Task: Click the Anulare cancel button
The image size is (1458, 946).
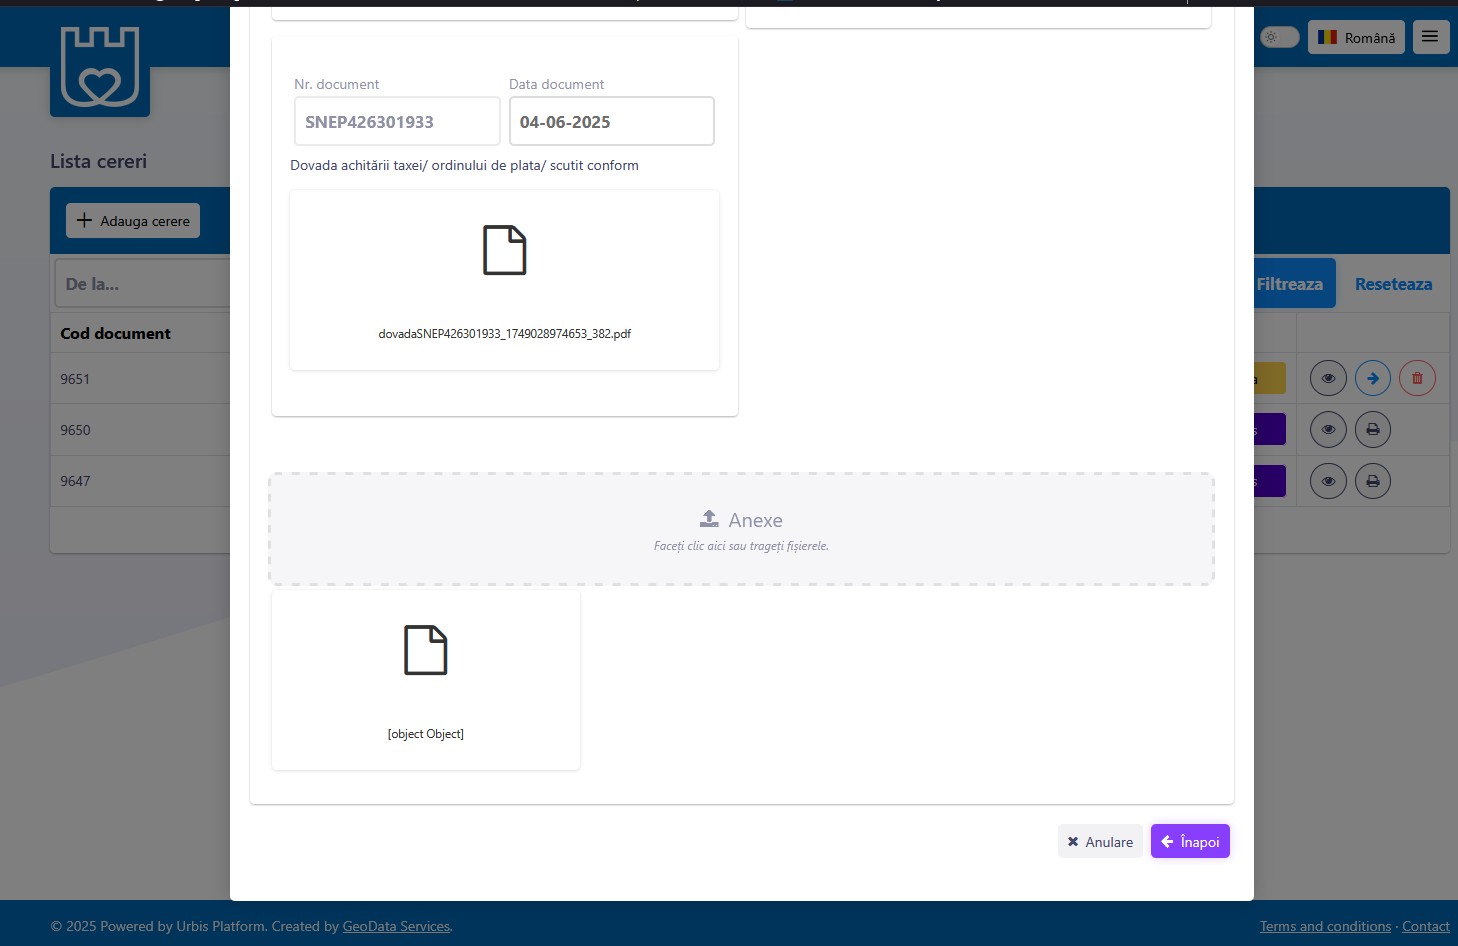Action: [x=1099, y=842]
